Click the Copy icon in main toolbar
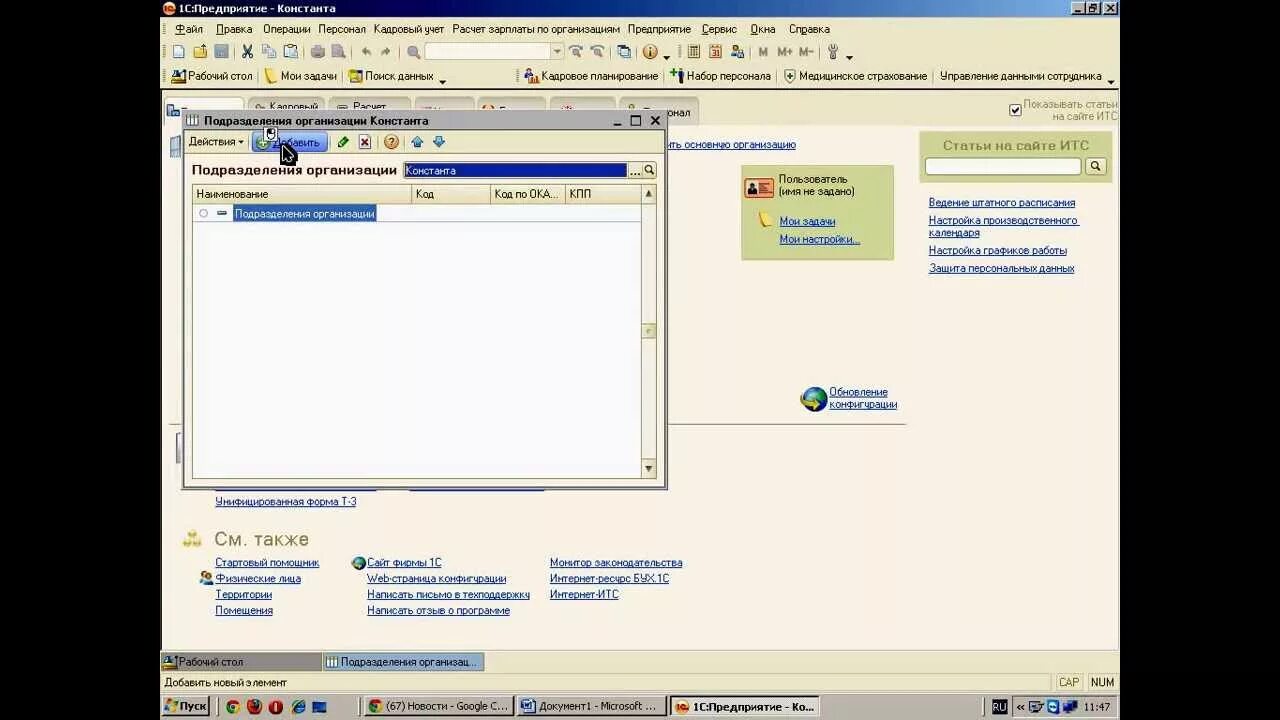The width and height of the screenshot is (1280, 720). (x=269, y=52)
